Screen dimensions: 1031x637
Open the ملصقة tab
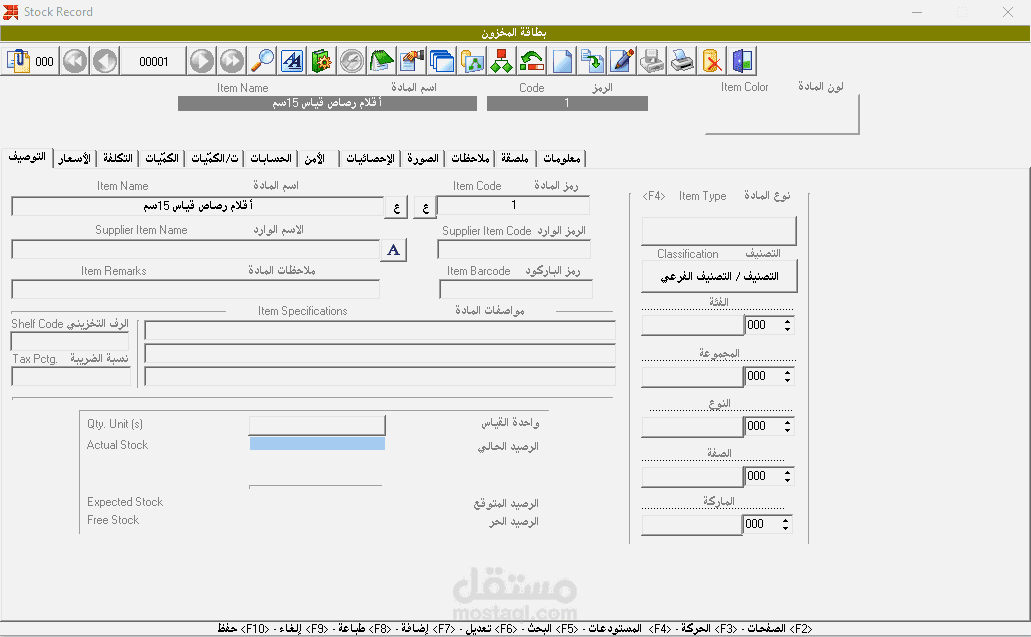click(x=515, y=158)
